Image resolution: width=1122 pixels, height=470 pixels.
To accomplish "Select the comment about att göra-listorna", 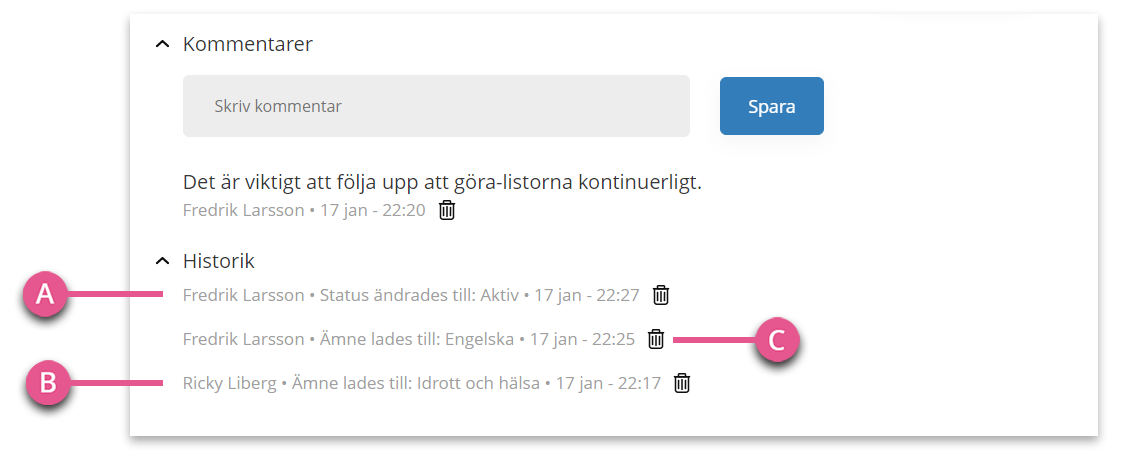I will (442, 182).
